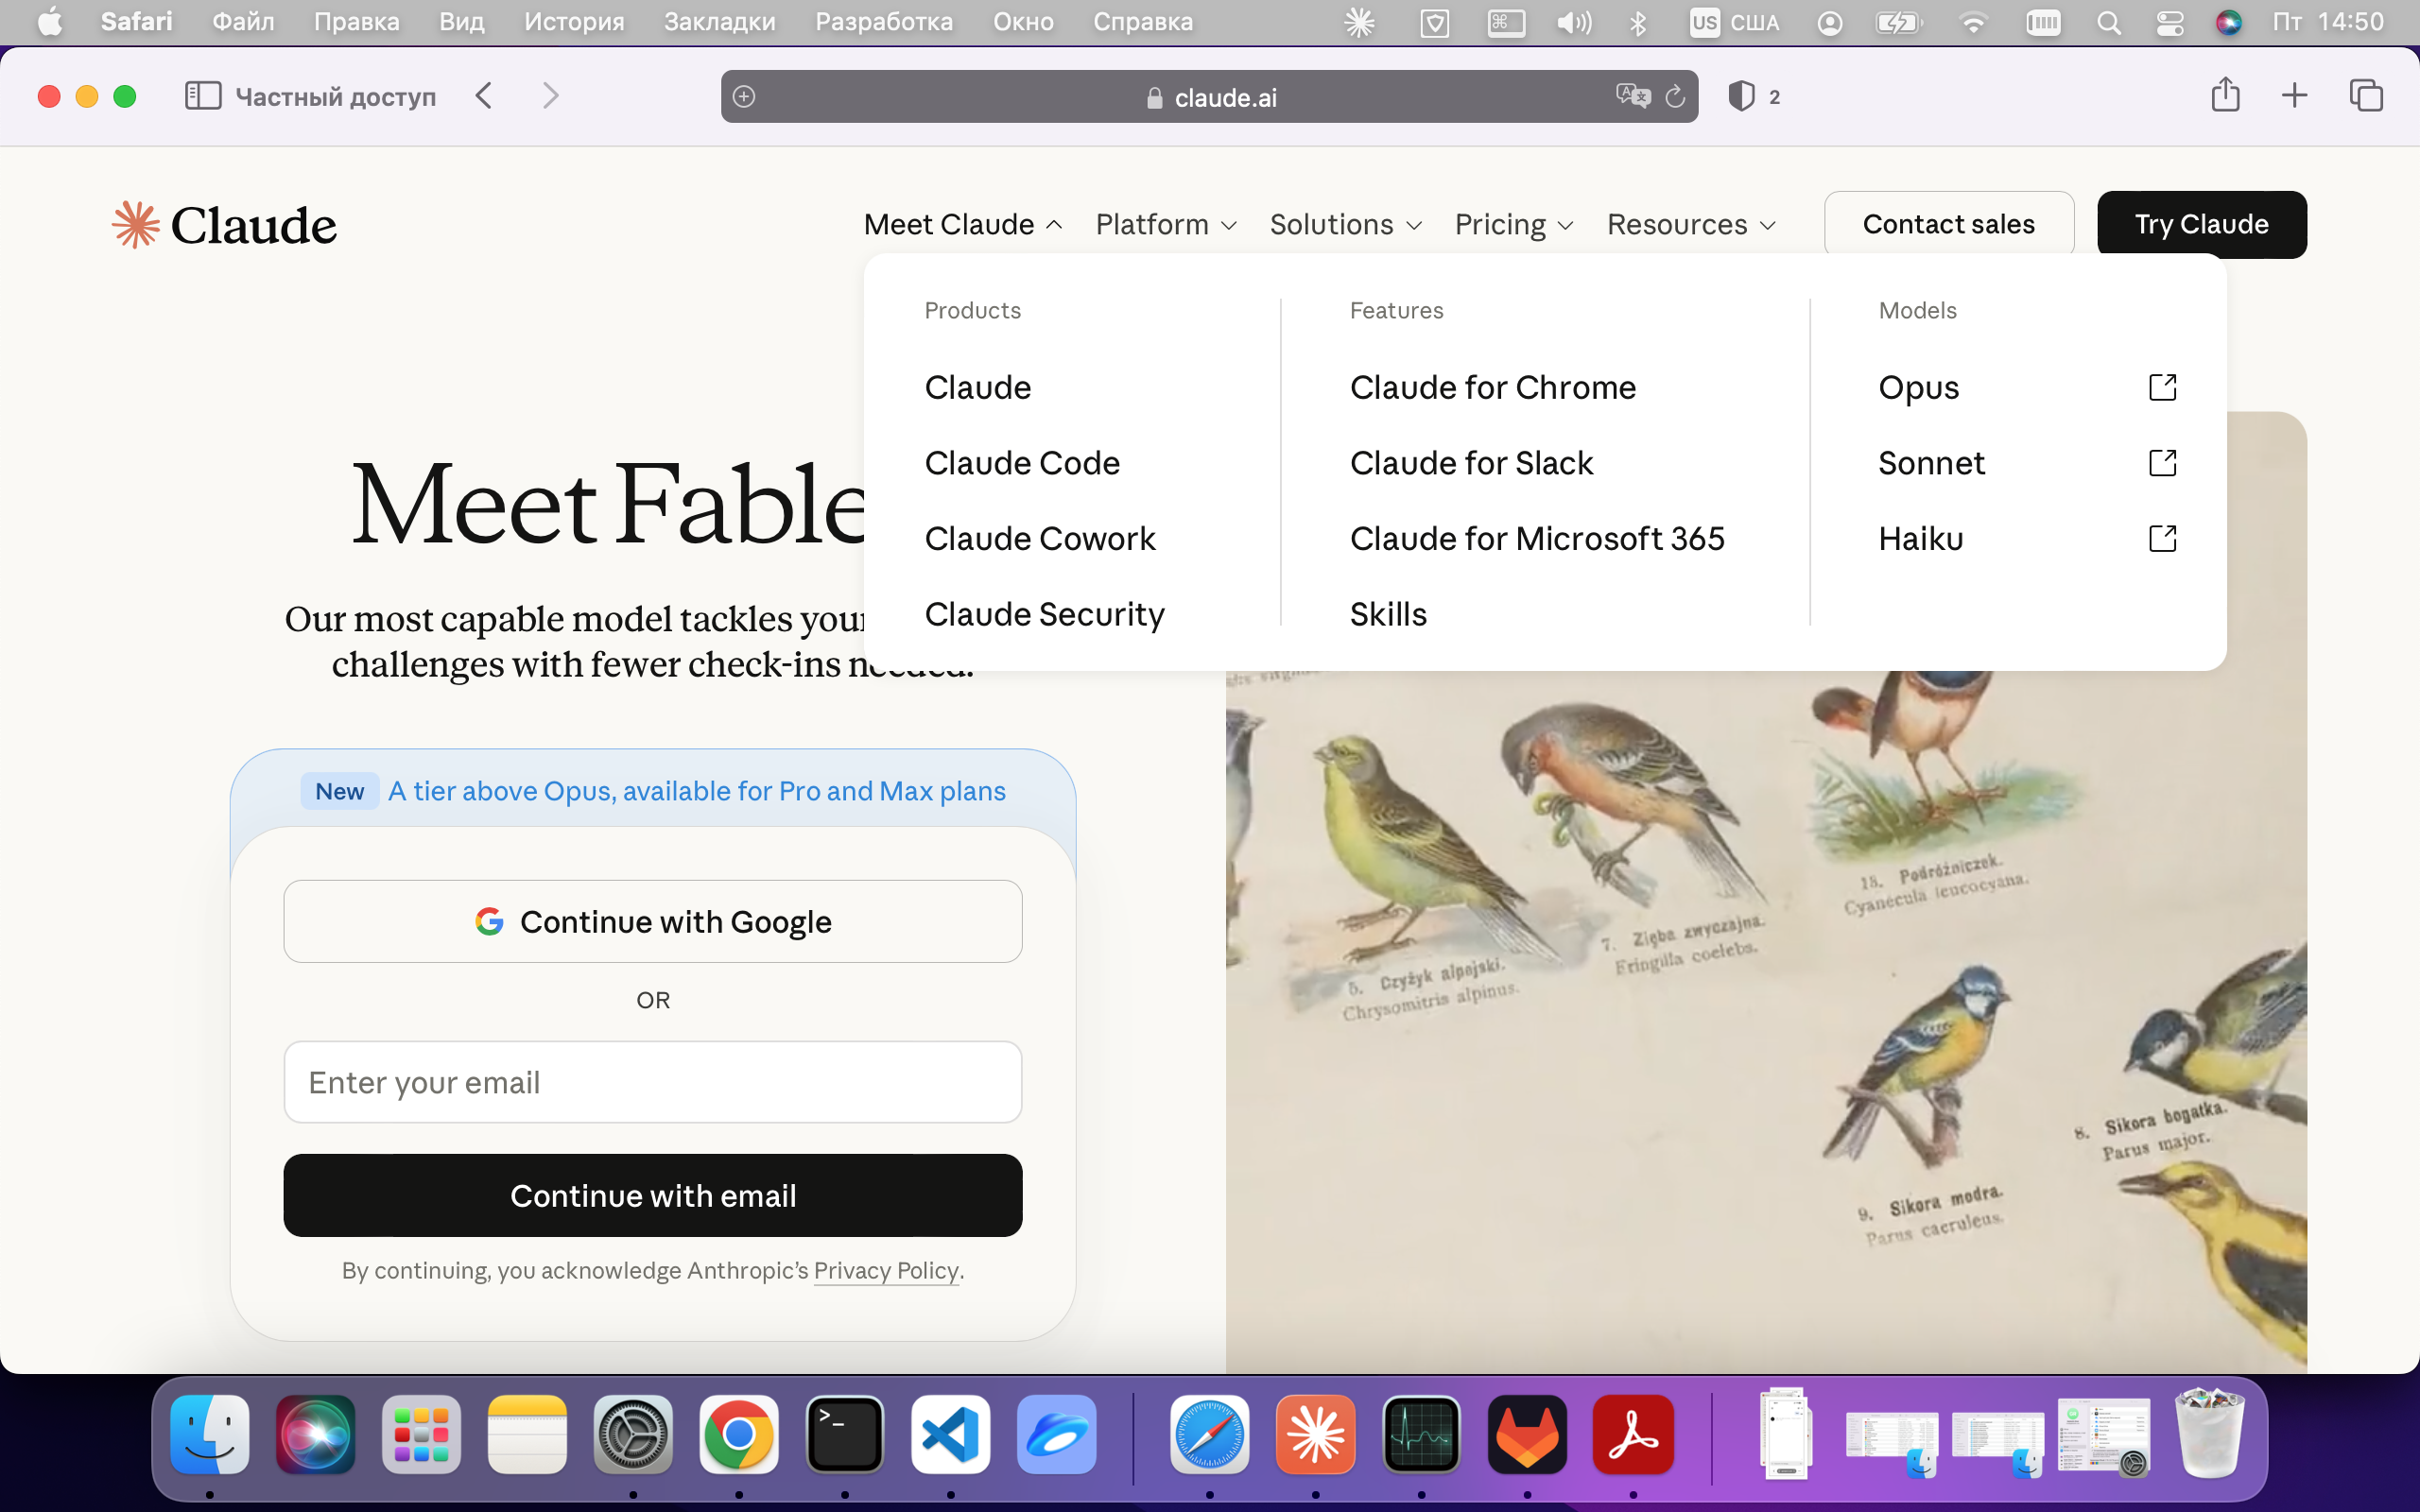The height and width of the screenshot is (1512, 2420).
Task: Select Claude Cowork in the Products list
Action: (x=1040, y=539)
